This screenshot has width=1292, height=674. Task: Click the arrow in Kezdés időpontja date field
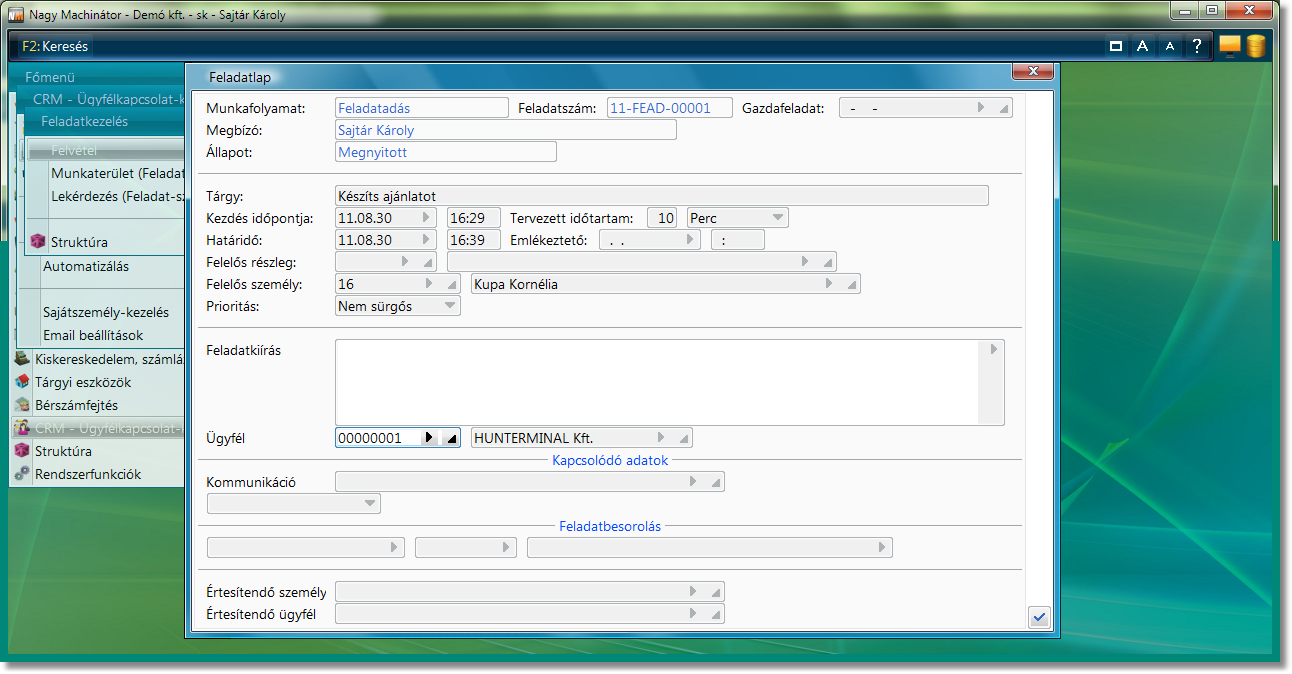pos(425,217)
